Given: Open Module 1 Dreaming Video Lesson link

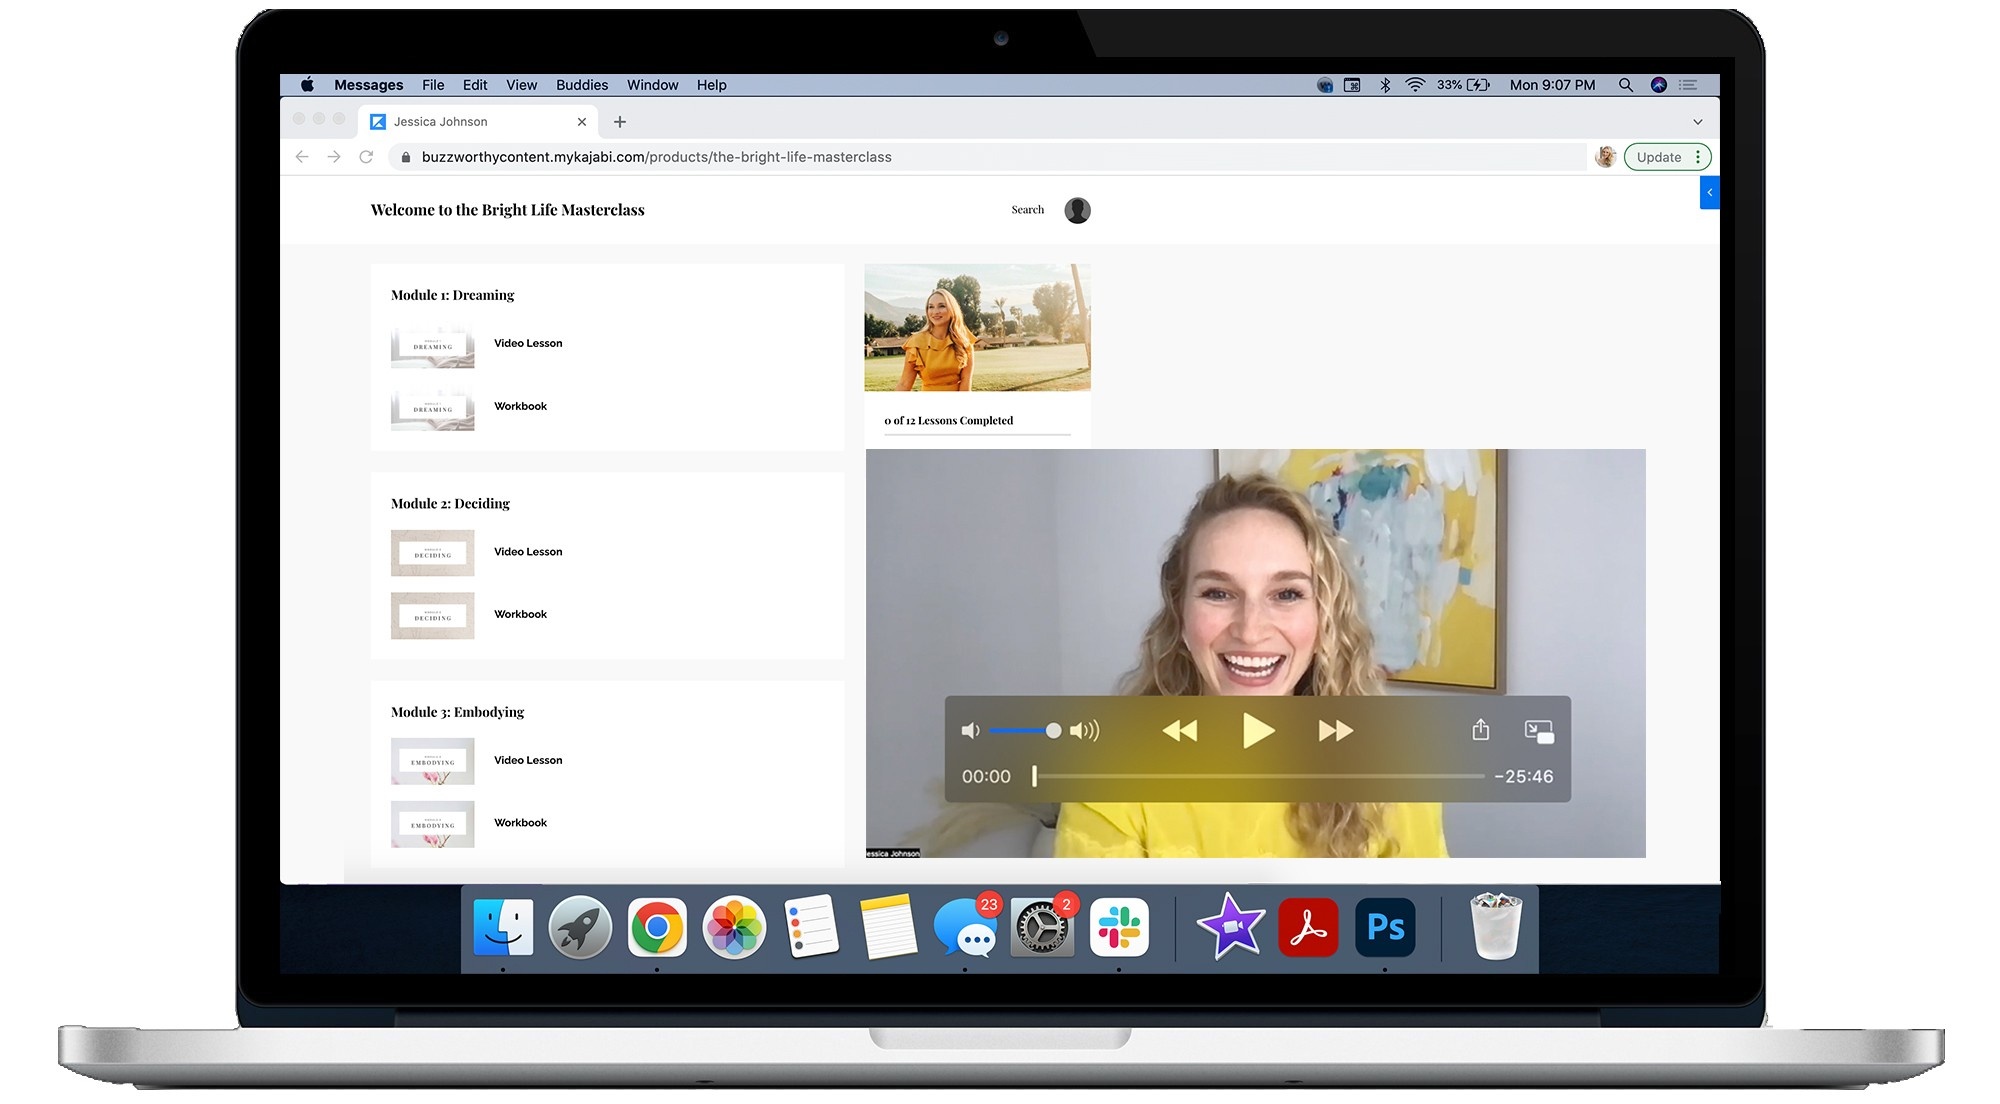Looking at the screenshot, I should coord(528,343).
